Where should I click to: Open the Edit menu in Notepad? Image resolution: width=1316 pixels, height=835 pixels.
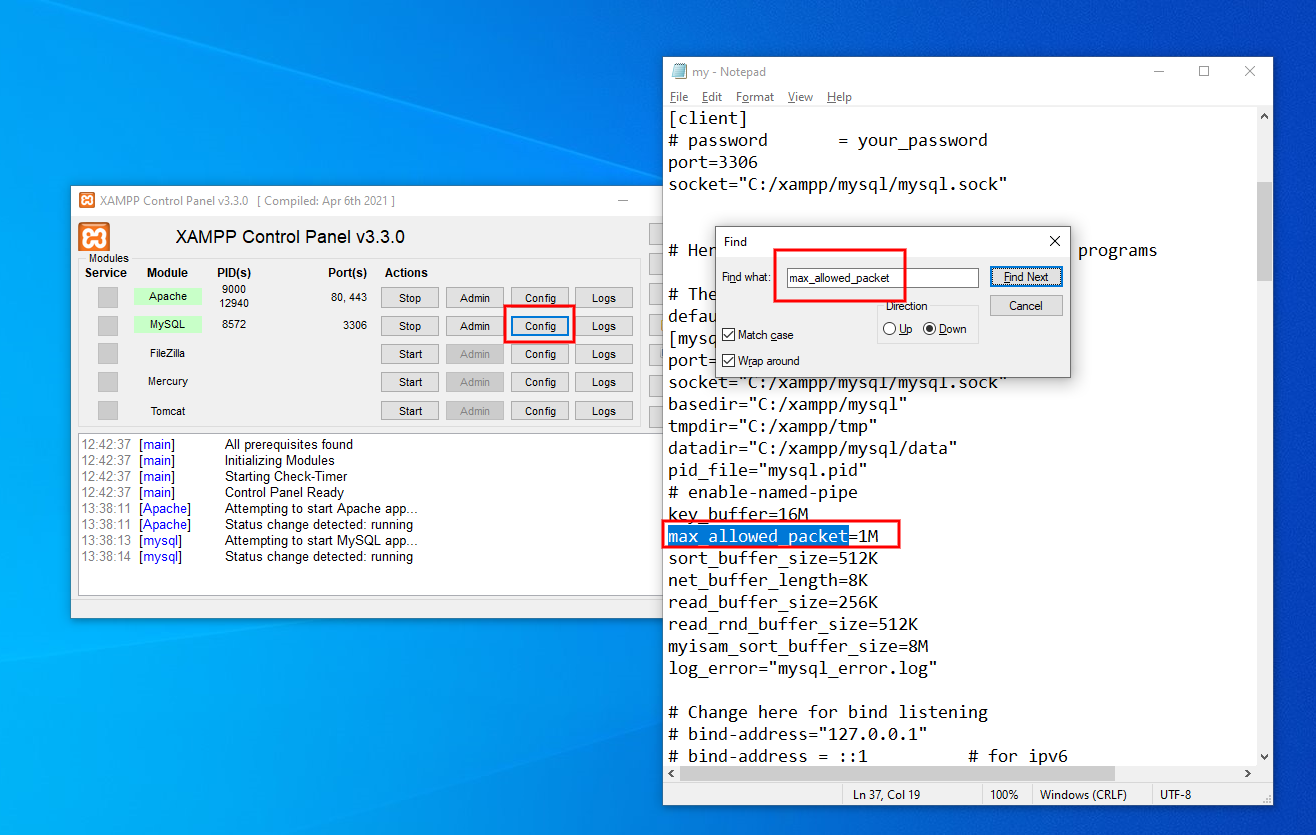pos(711,97)
